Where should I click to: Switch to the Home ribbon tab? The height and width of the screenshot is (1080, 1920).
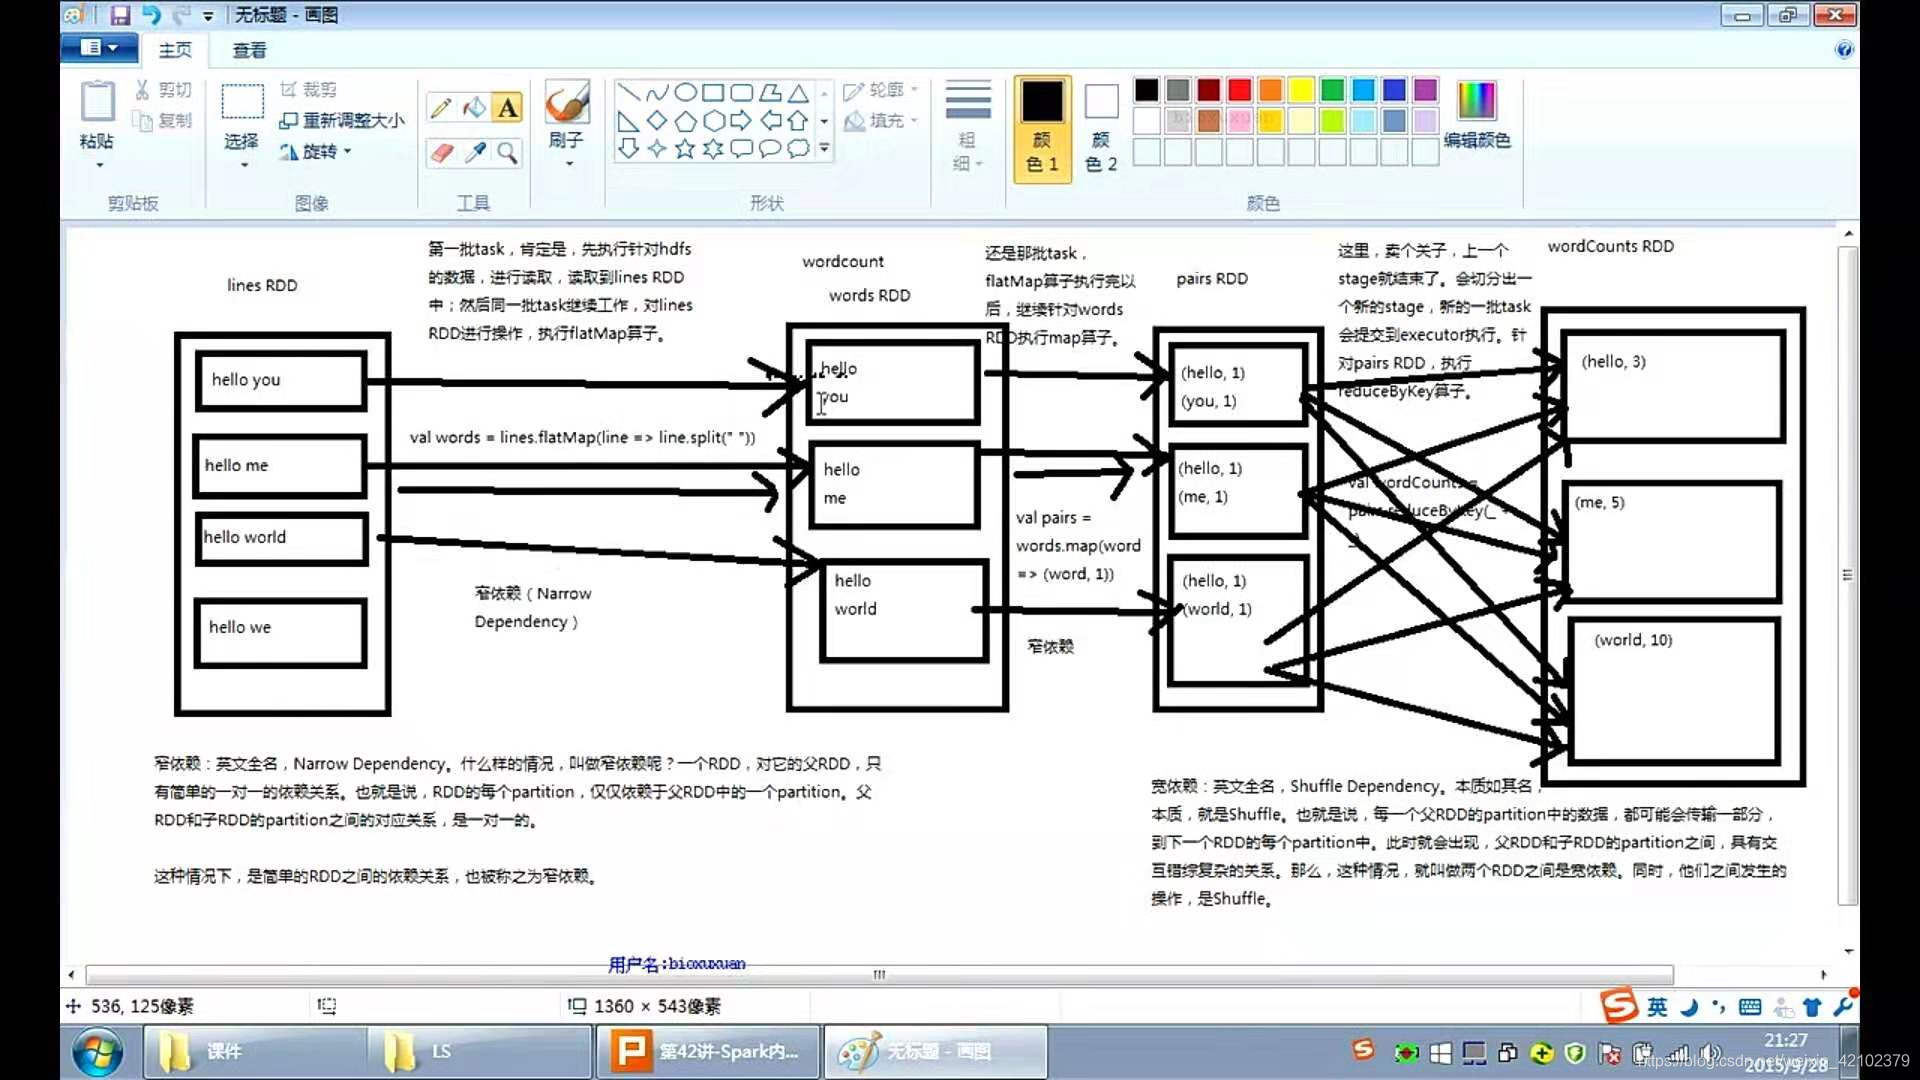click(x=175, y=50)
